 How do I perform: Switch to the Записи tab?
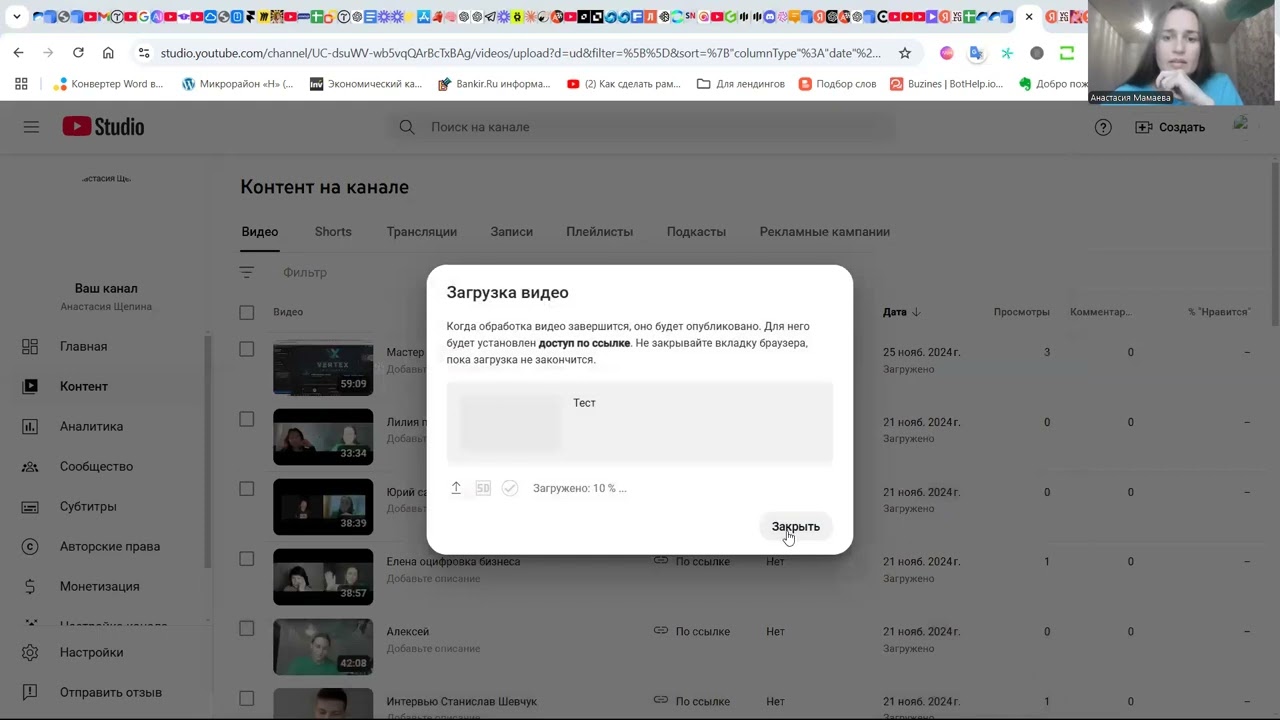pyautogui.click(x=512, y=232)
